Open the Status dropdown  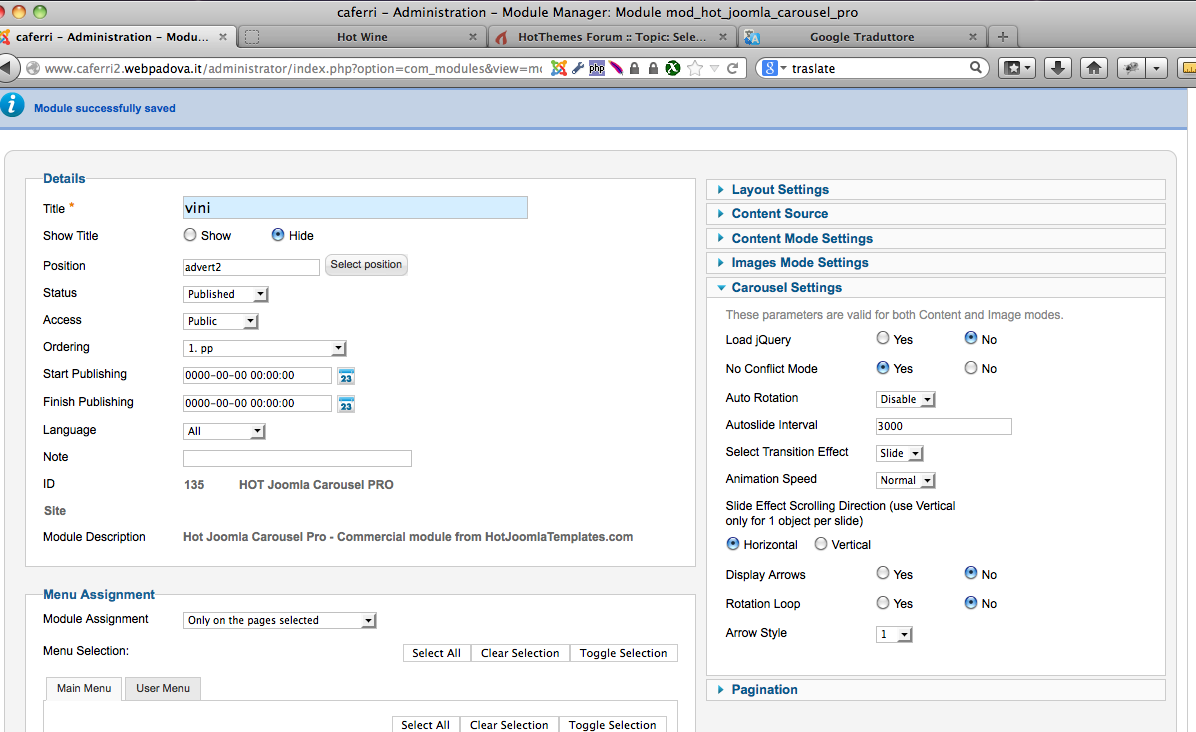pos(226,294)
